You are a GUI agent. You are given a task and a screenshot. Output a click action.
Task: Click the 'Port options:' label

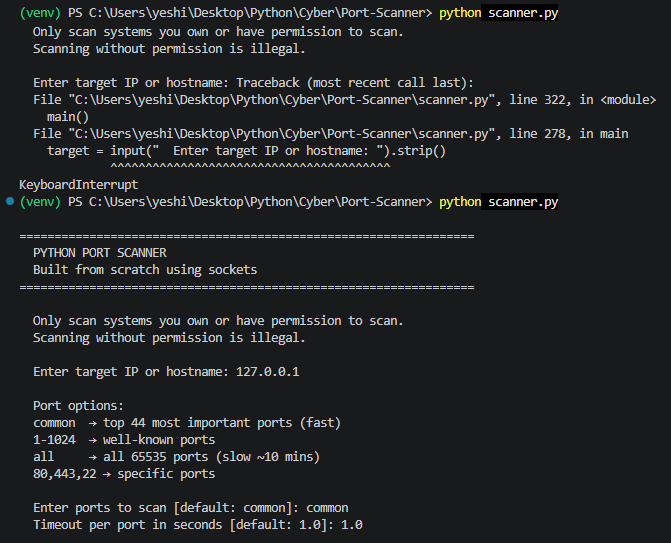click(78, 406)
